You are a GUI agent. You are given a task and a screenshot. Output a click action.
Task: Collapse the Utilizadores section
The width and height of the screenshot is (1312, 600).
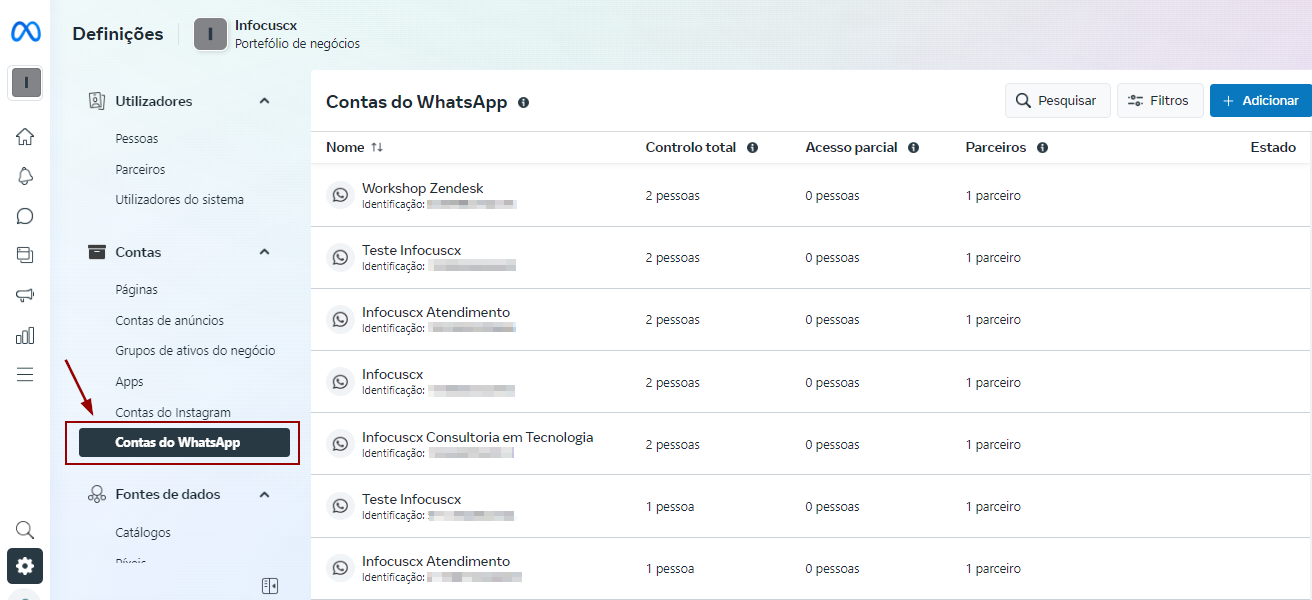pyautogui.click(x=264, y=101)
